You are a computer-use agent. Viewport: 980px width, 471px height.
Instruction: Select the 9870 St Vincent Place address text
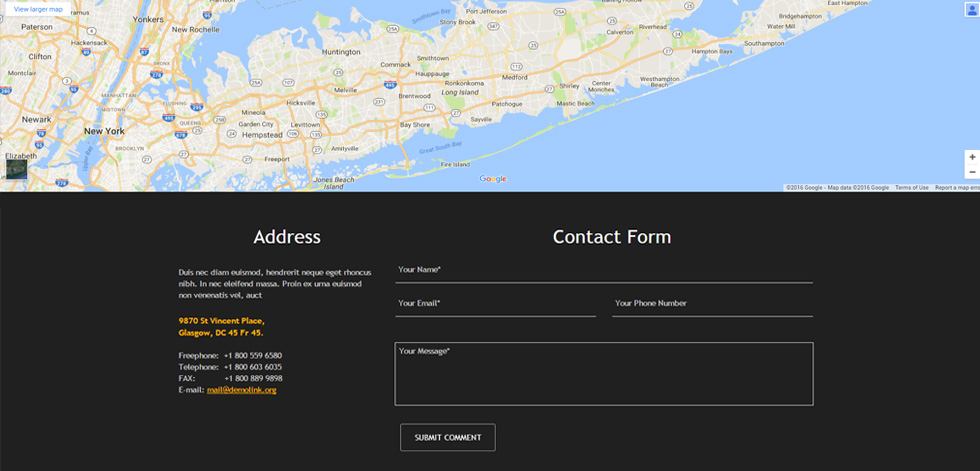point(221,320)
